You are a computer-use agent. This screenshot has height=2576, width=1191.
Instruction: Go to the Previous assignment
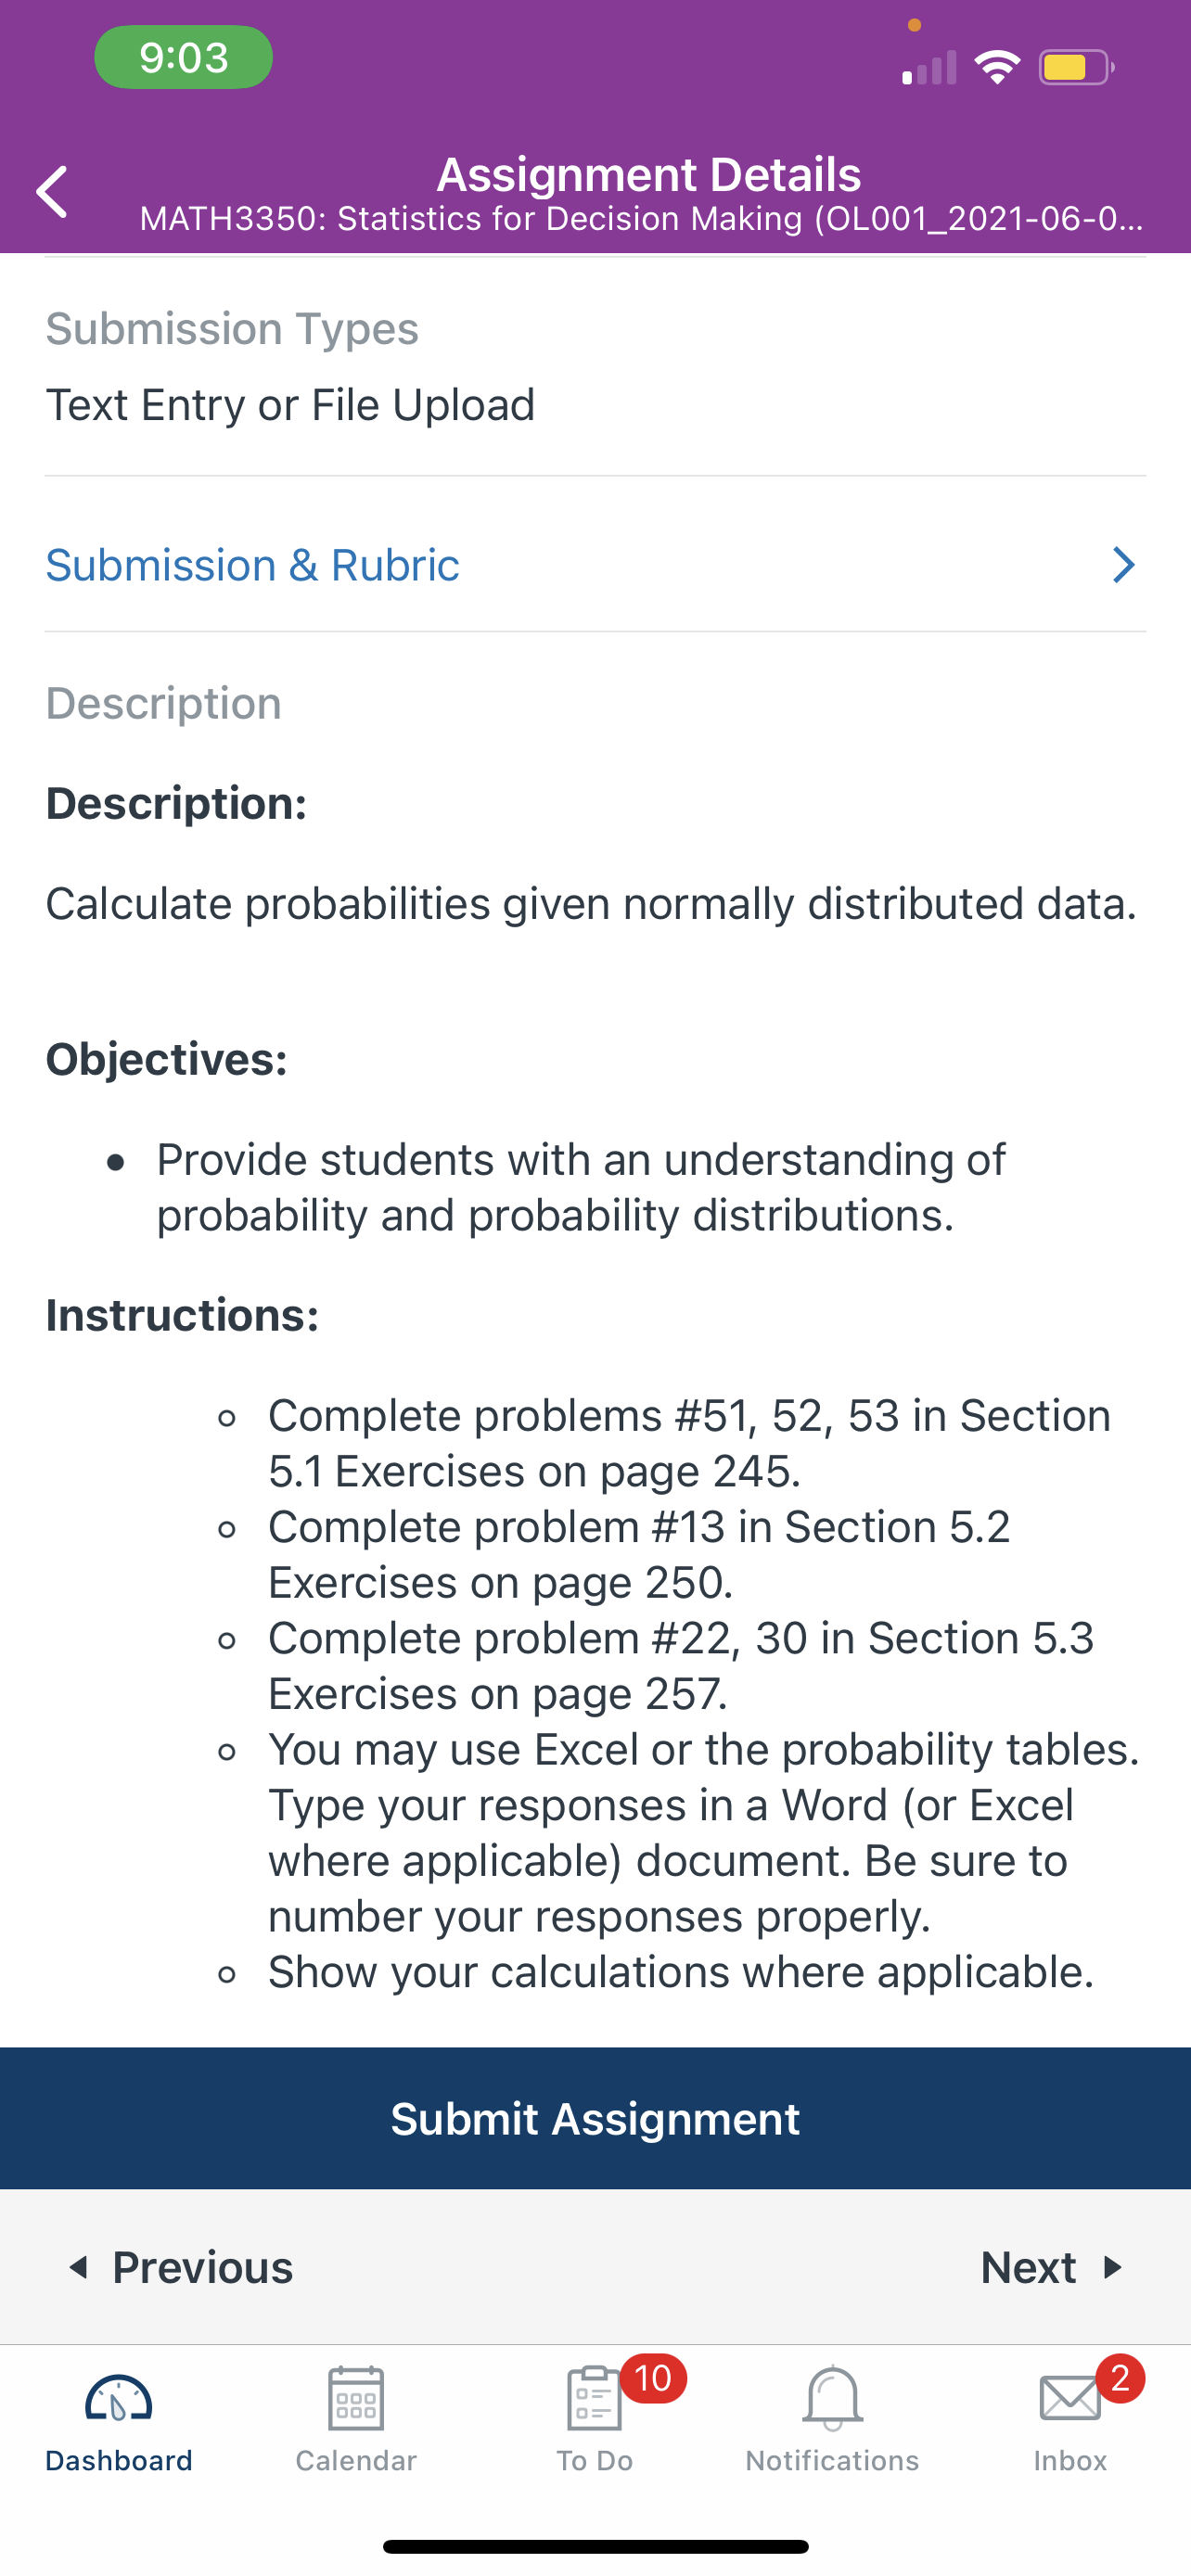pyautogui.click(x=180, y=2267)
